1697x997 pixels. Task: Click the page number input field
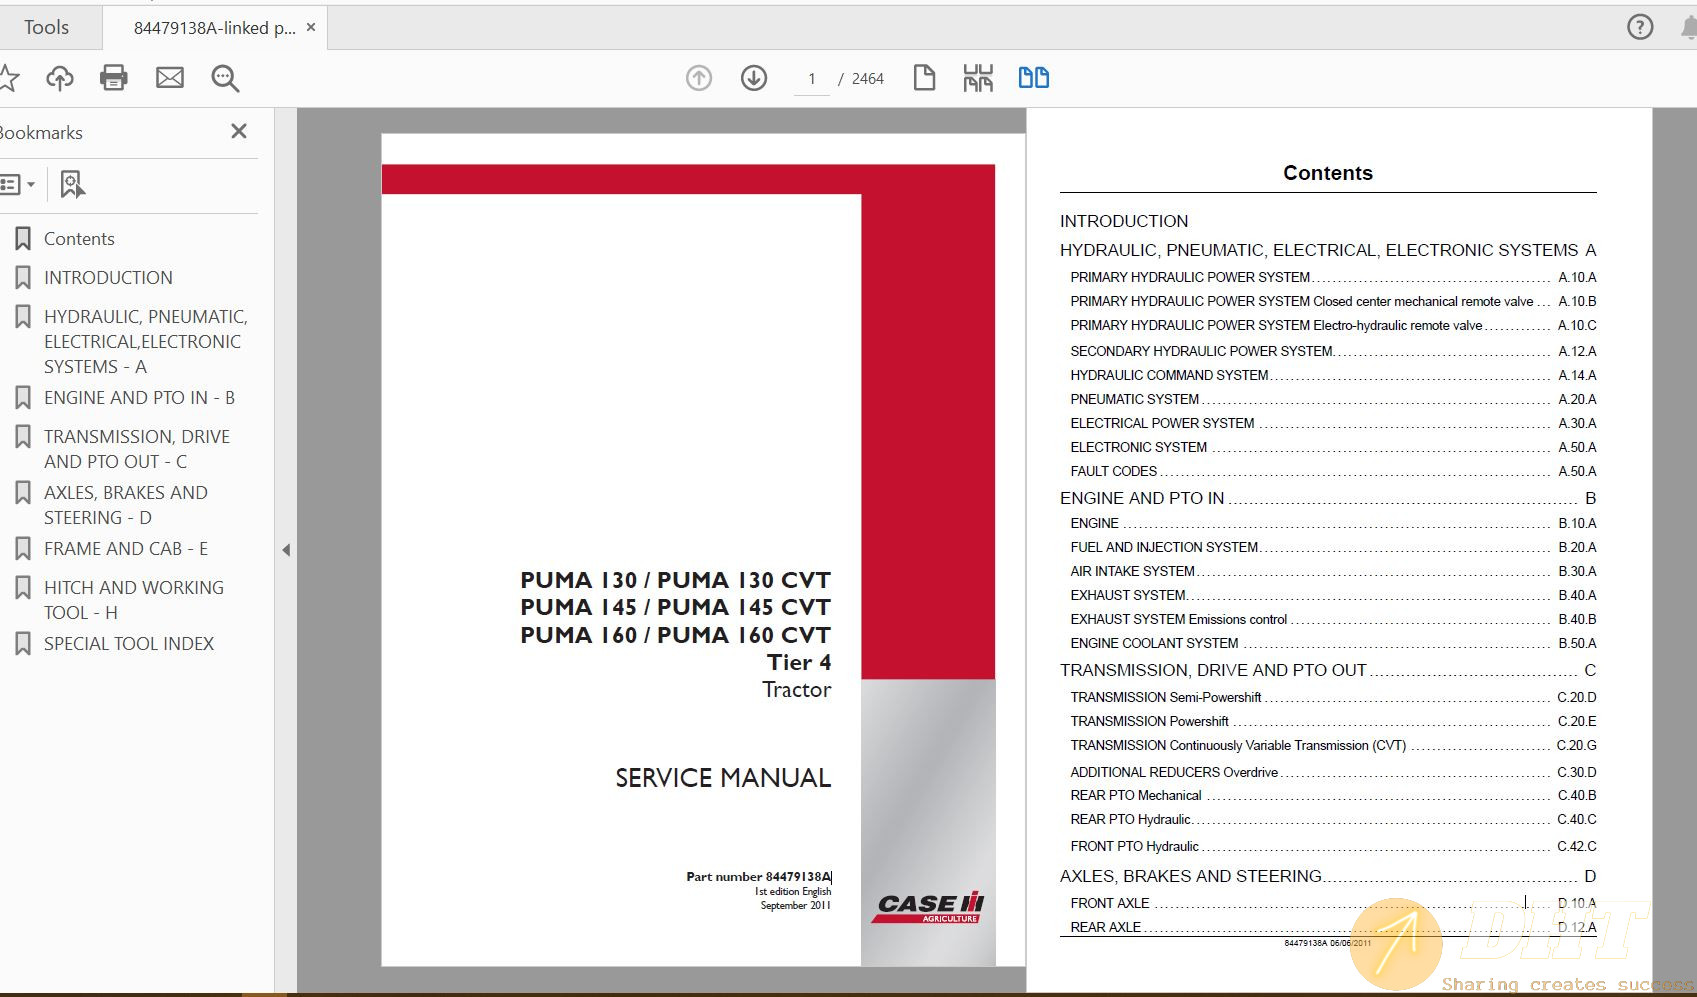click(811, 79)
